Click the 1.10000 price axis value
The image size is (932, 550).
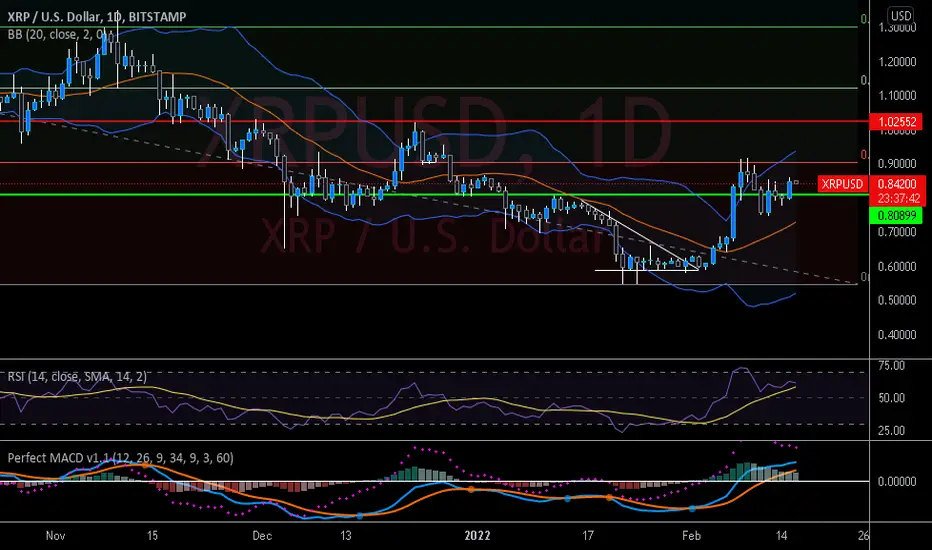897,95
